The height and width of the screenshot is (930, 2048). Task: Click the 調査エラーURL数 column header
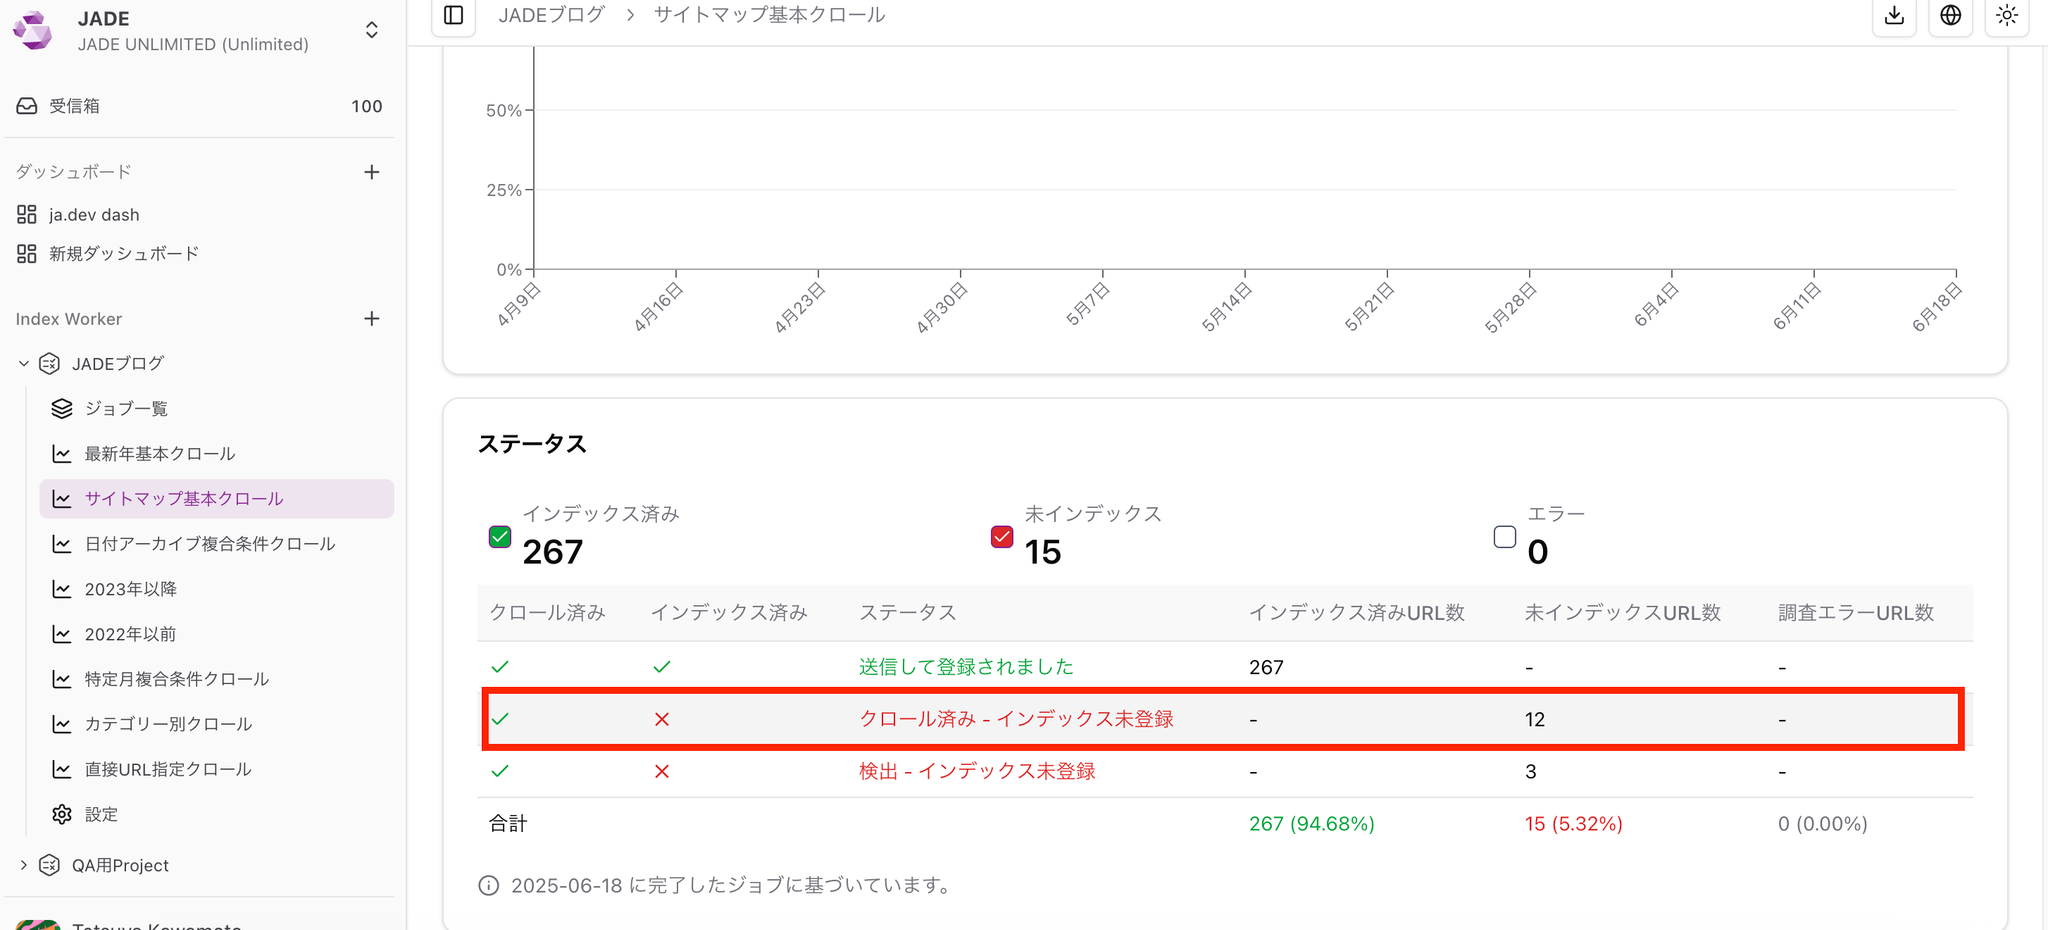point(1856,613)
